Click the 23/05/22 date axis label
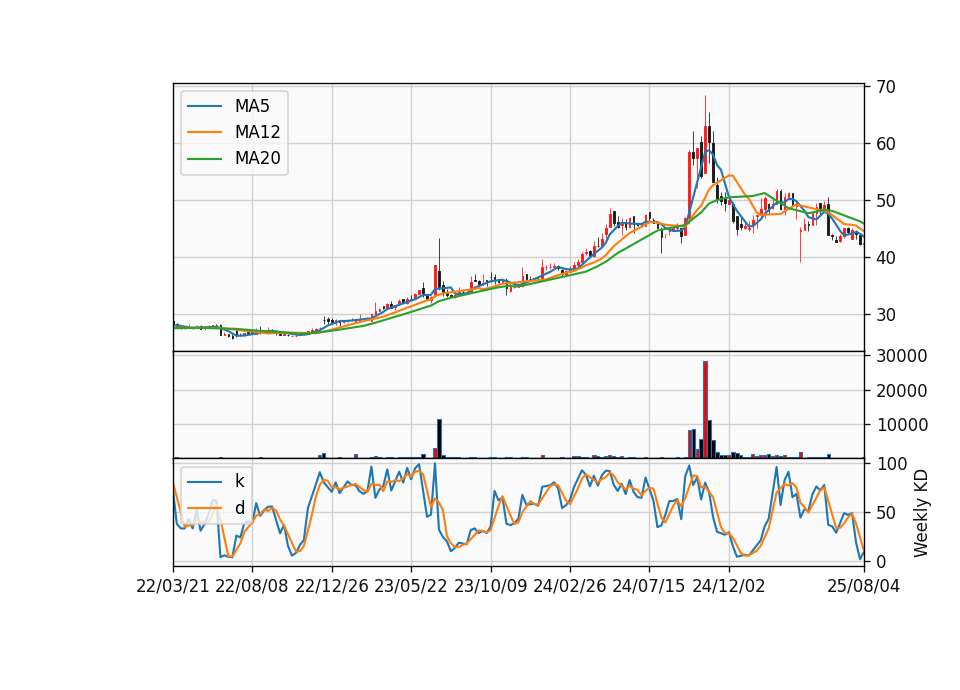The width and height of the screenshot is (960, 690). (x=411, y=587)
